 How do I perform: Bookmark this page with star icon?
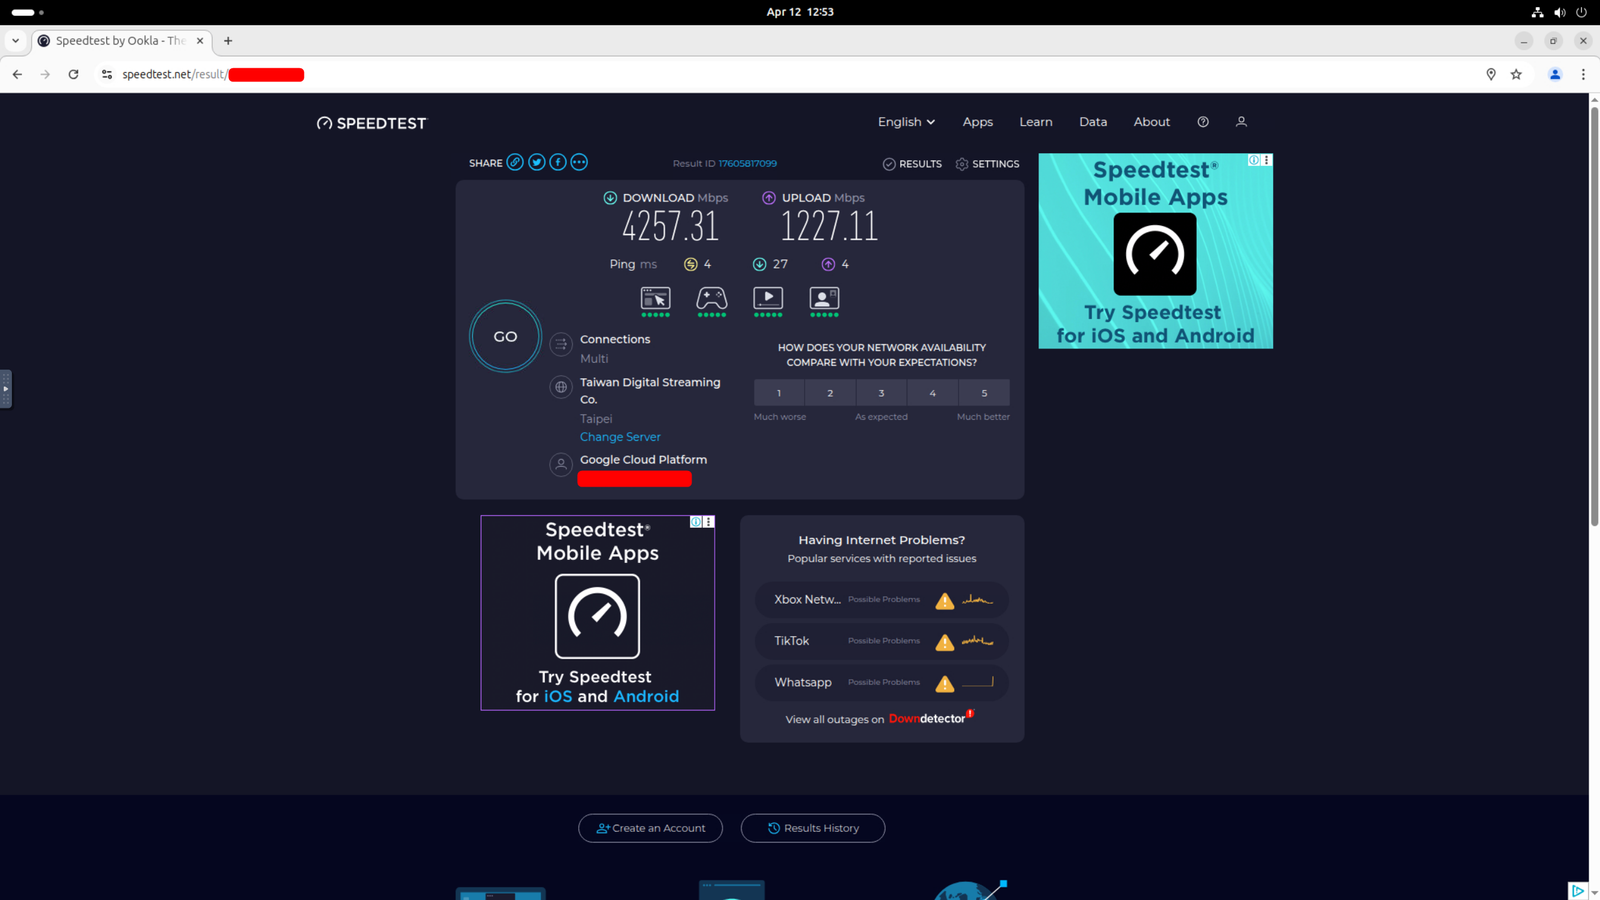click(1517, 74)
